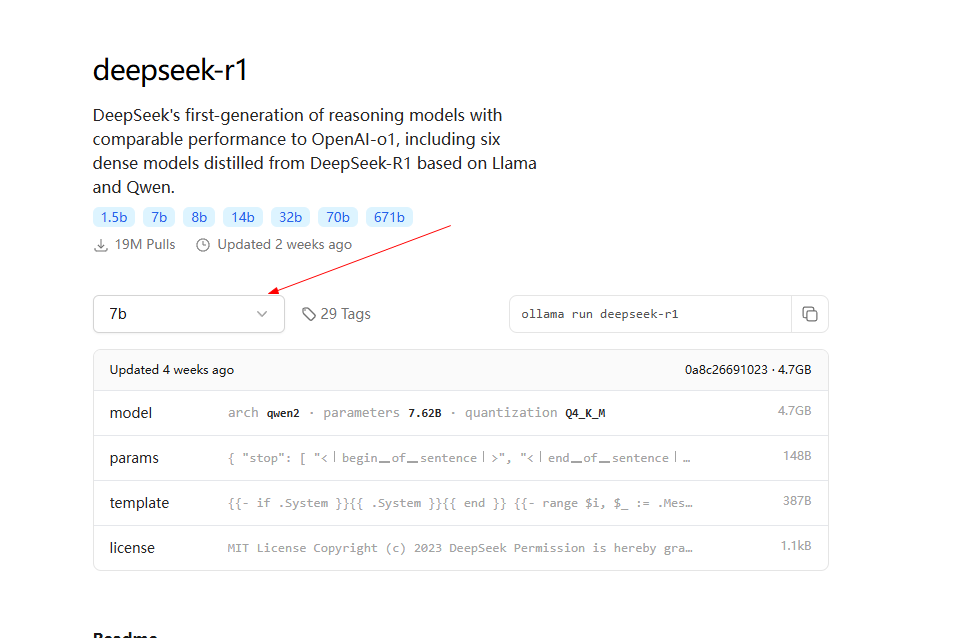Click the 387B size in template row
961x638 pixels.
(x=797, y=501)
